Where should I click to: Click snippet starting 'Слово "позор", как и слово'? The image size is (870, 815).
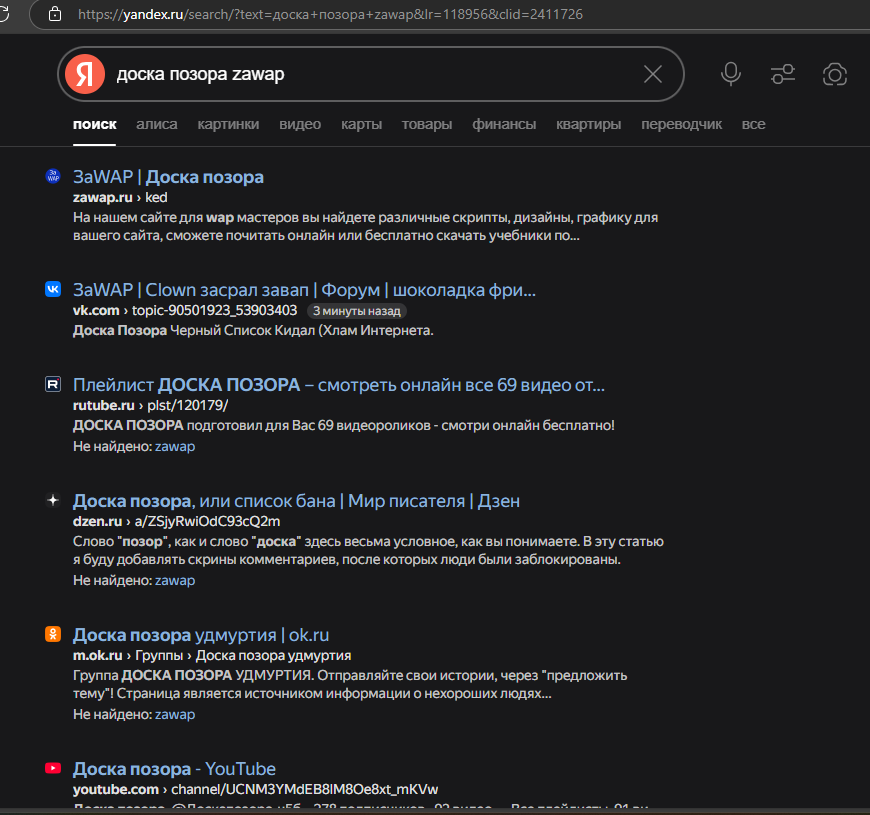[368, 550]
